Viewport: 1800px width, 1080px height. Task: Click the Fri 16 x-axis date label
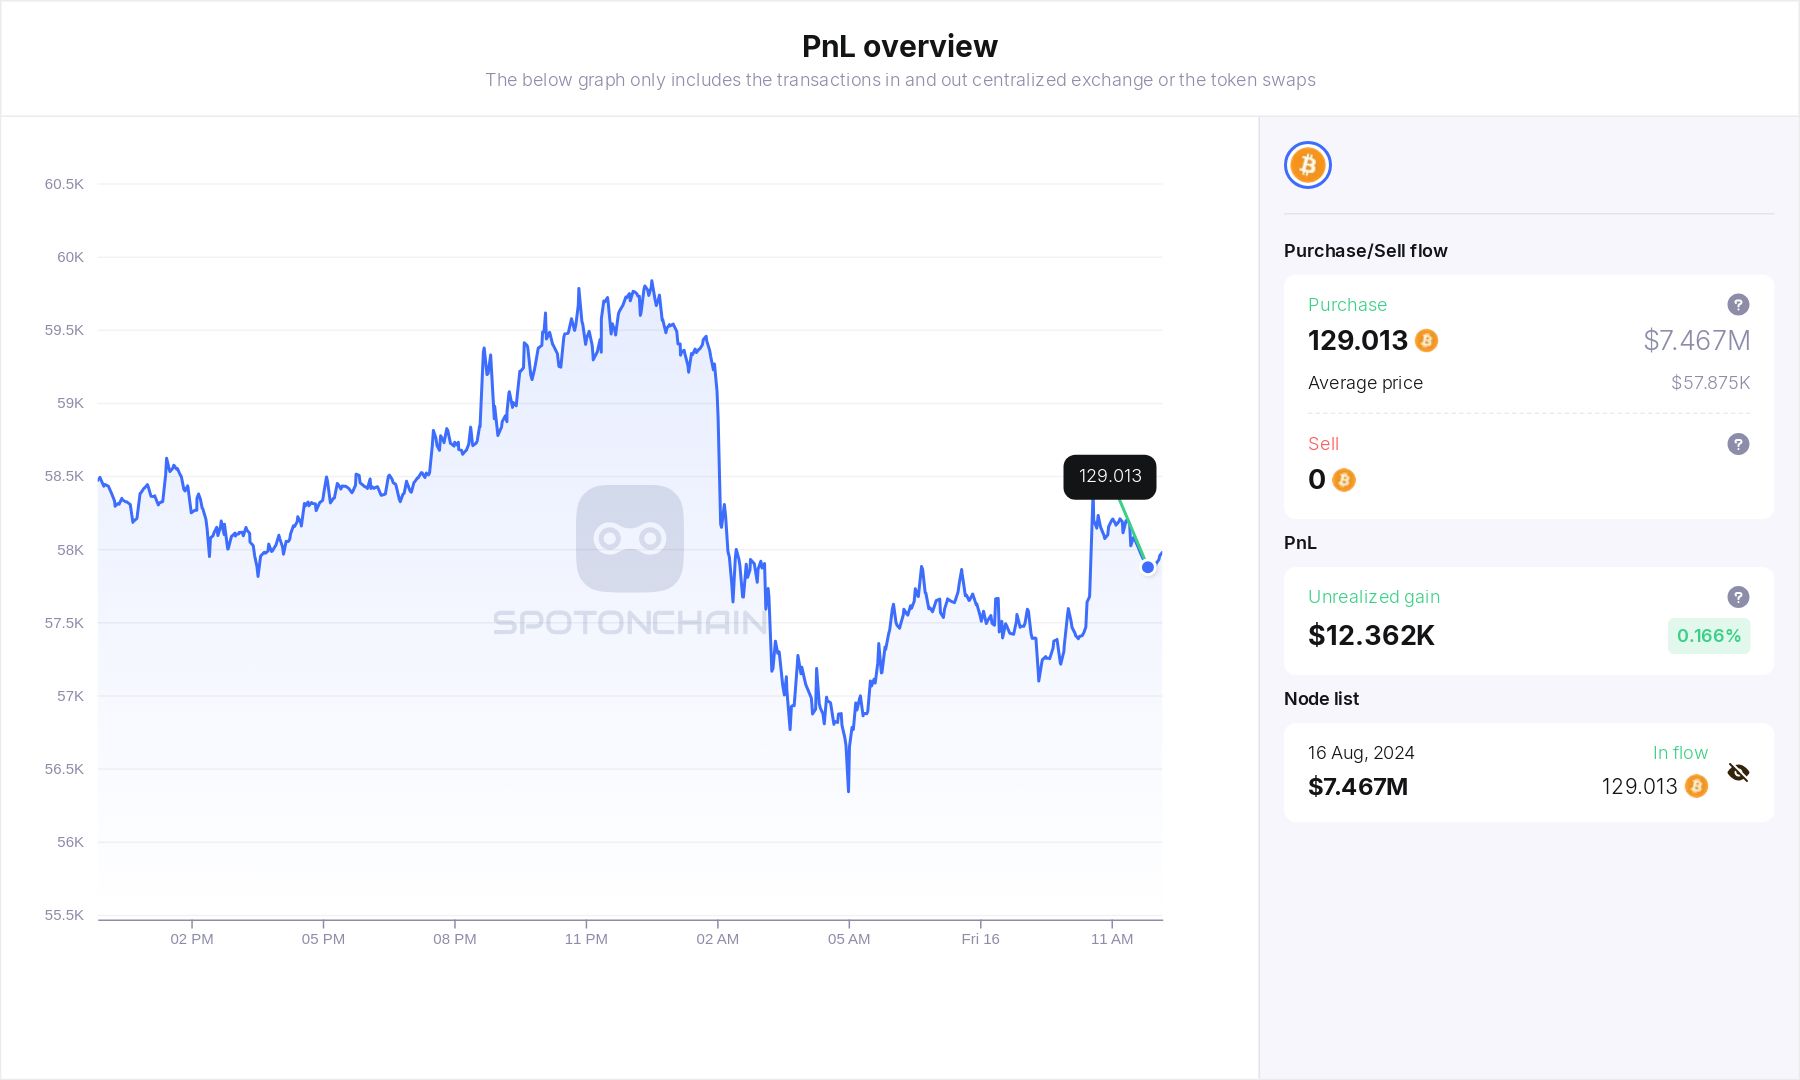(x=980, y=939)
